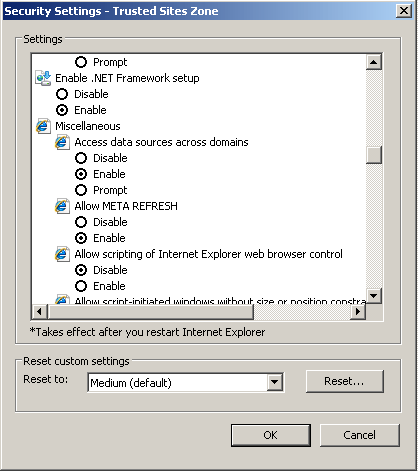
Task: Select Disable for .NET Framework setup
Action: click(x=62, y=94)
